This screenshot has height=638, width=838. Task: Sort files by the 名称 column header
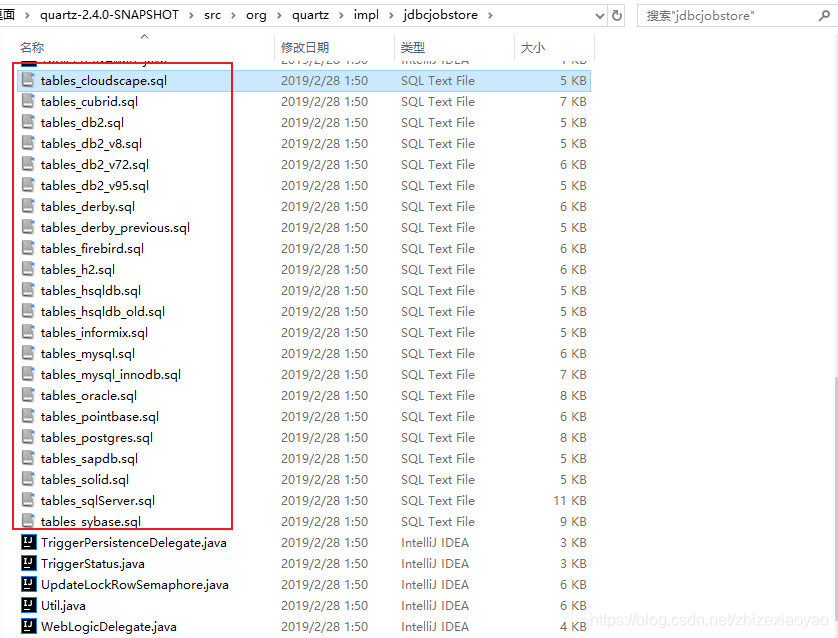[31, 46]
